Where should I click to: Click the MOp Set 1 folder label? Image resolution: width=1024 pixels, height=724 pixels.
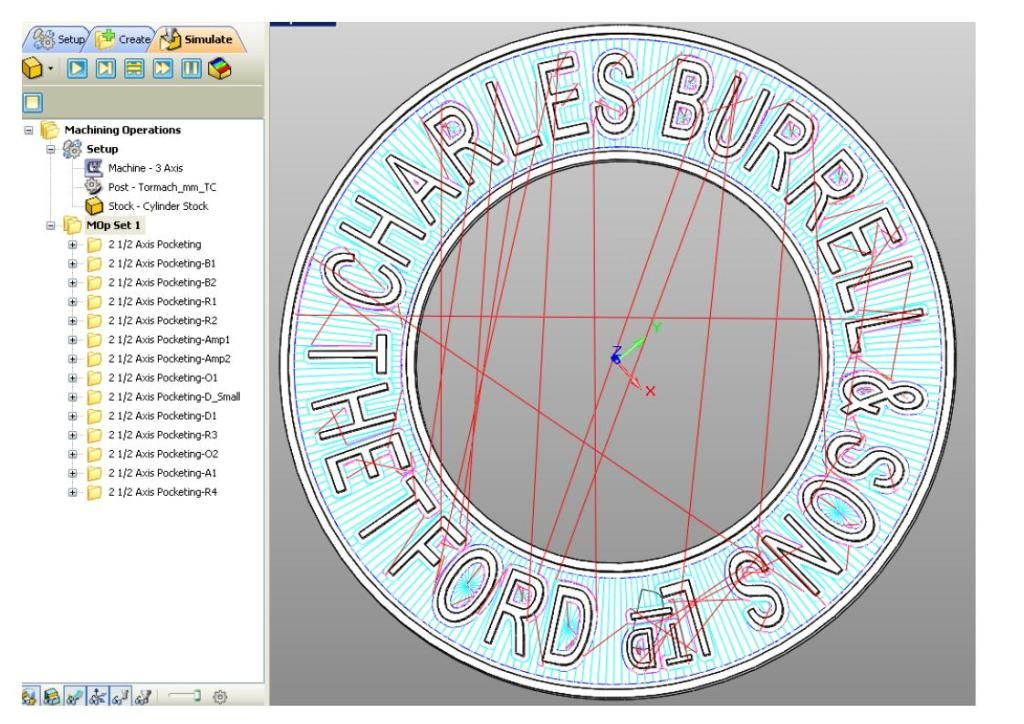(114, 225)
